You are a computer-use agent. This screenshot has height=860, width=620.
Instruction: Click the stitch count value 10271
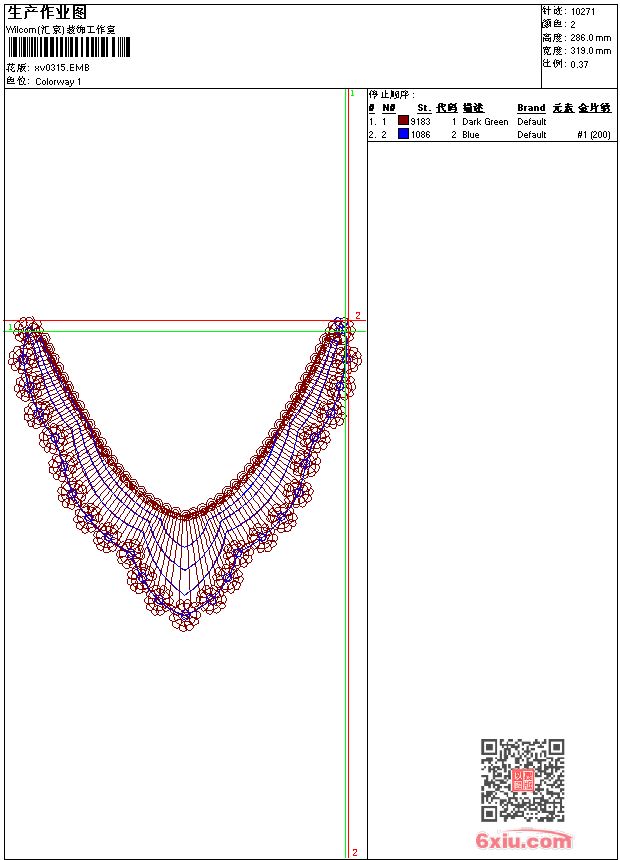coord(583,12)
